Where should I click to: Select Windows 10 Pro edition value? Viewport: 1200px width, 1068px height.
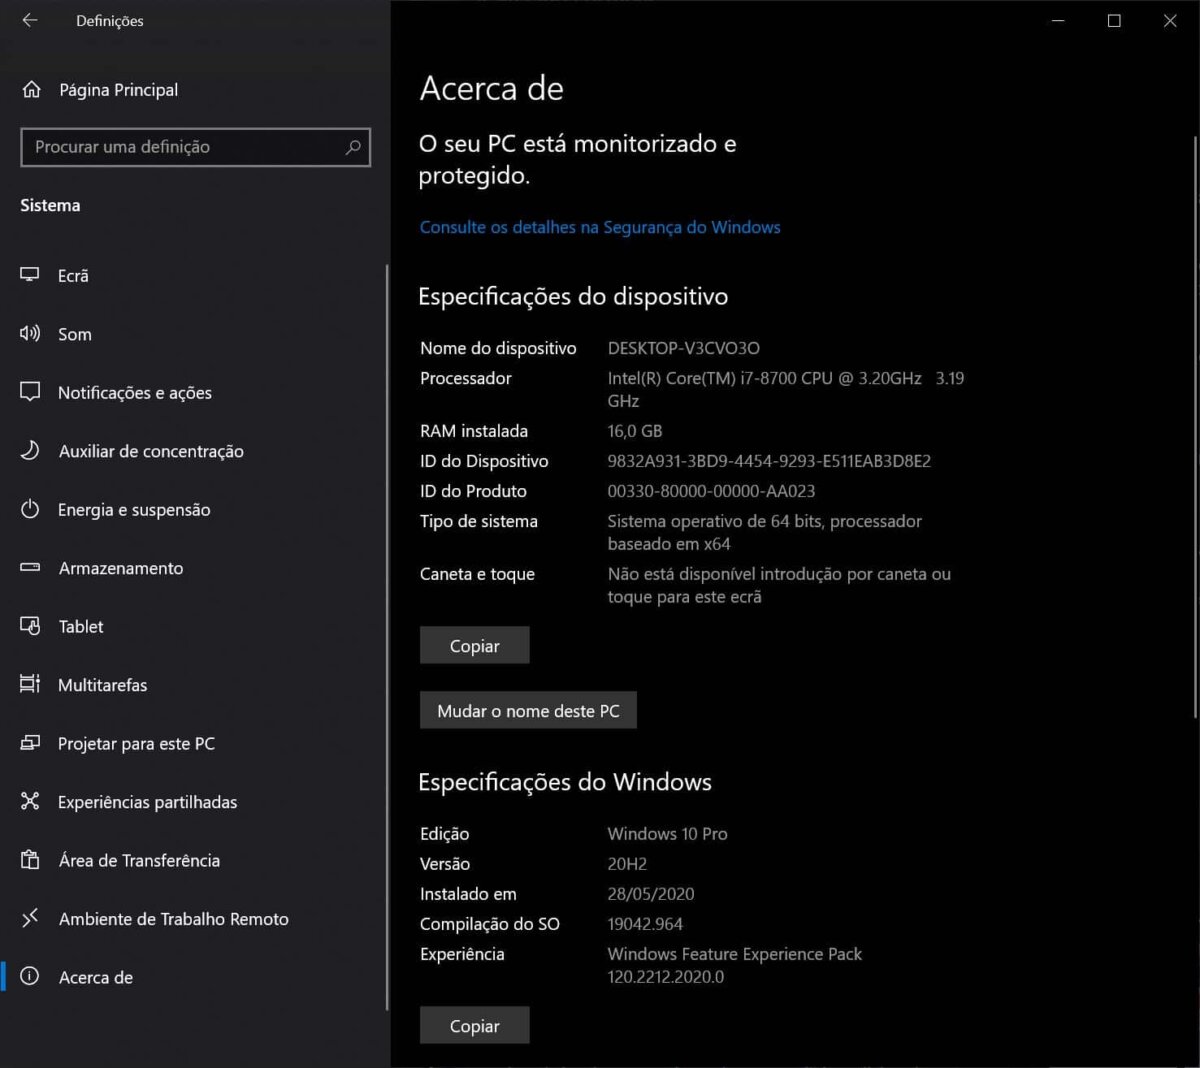click(x=668, y=834)
